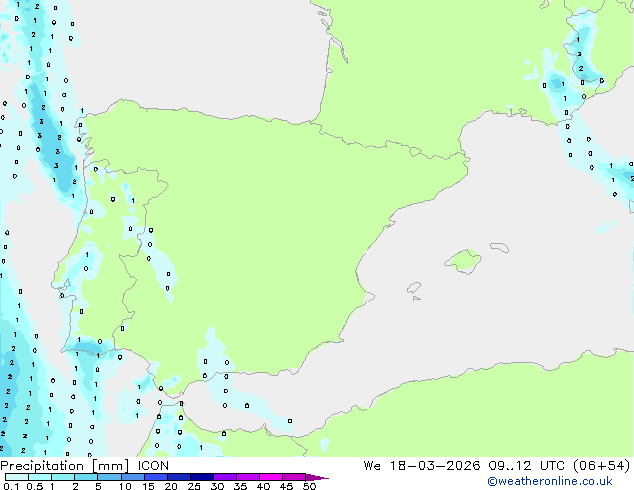Select the 30–35 mm purple legend swatch
634x490 pixels.
pyautogui.click(x=224, y=477)
